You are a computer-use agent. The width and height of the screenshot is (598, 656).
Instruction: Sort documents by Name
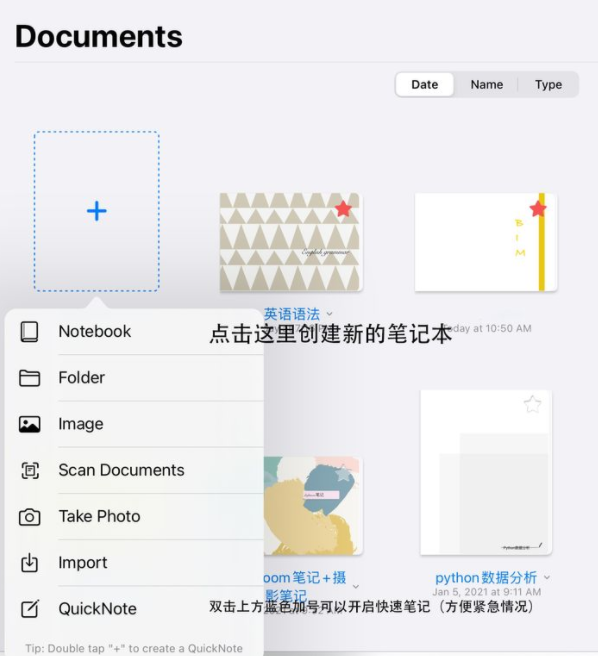pyautogui.click(x=487, y=85)
